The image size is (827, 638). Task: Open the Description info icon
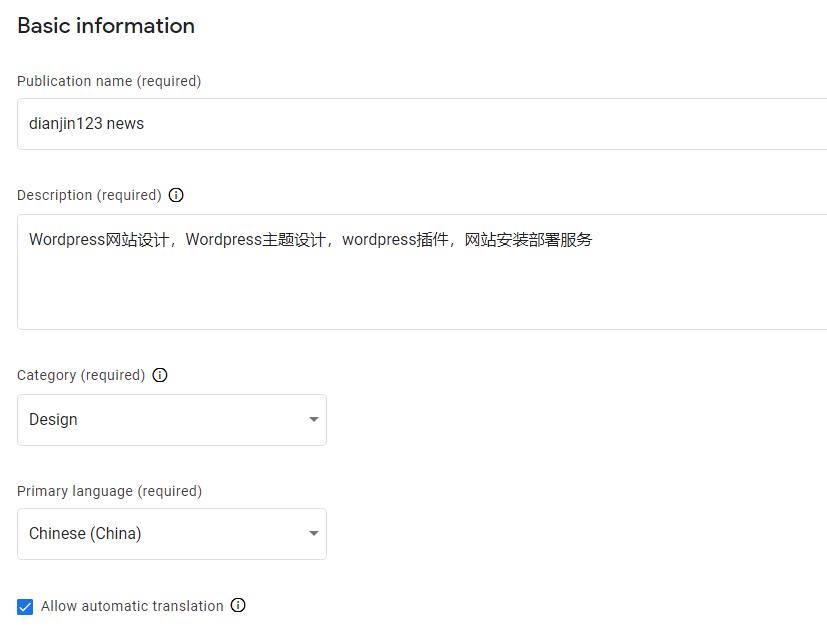(176, 195)
